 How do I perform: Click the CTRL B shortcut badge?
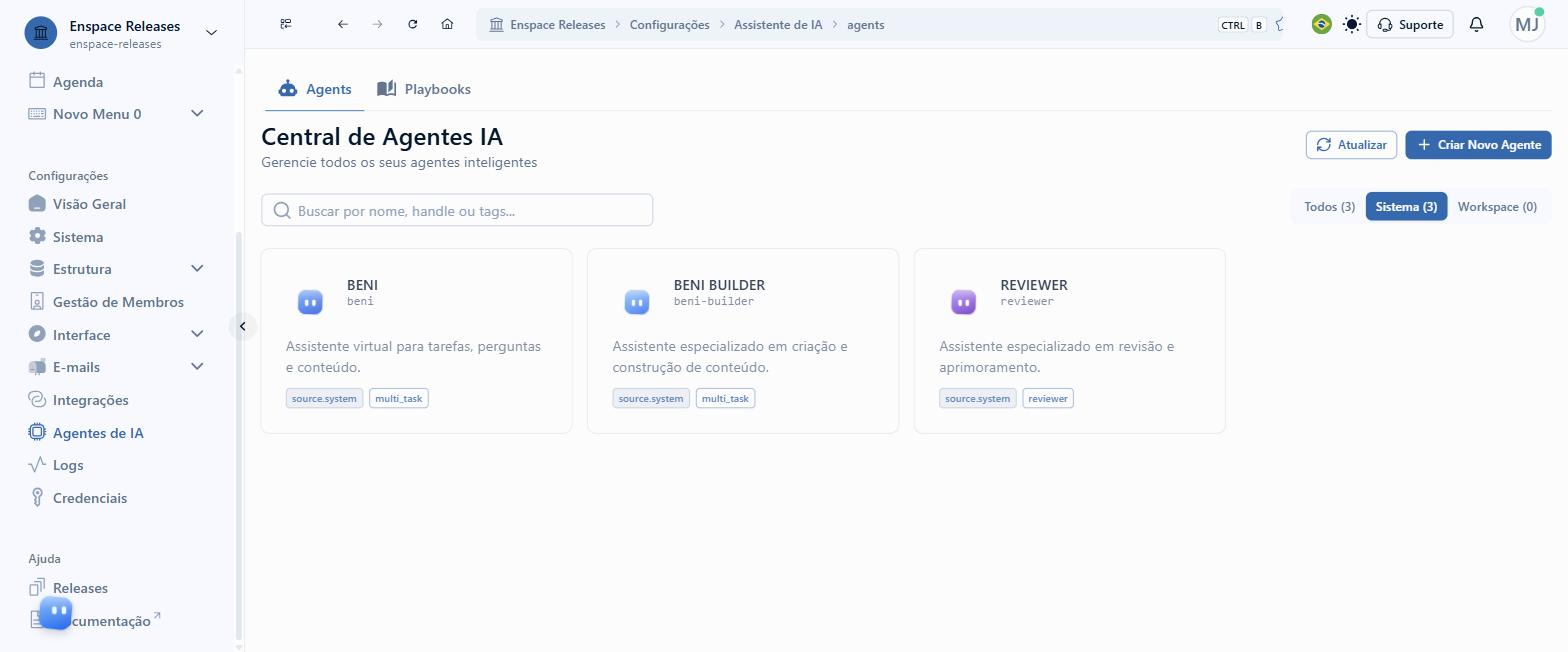tap(1243, 25)
